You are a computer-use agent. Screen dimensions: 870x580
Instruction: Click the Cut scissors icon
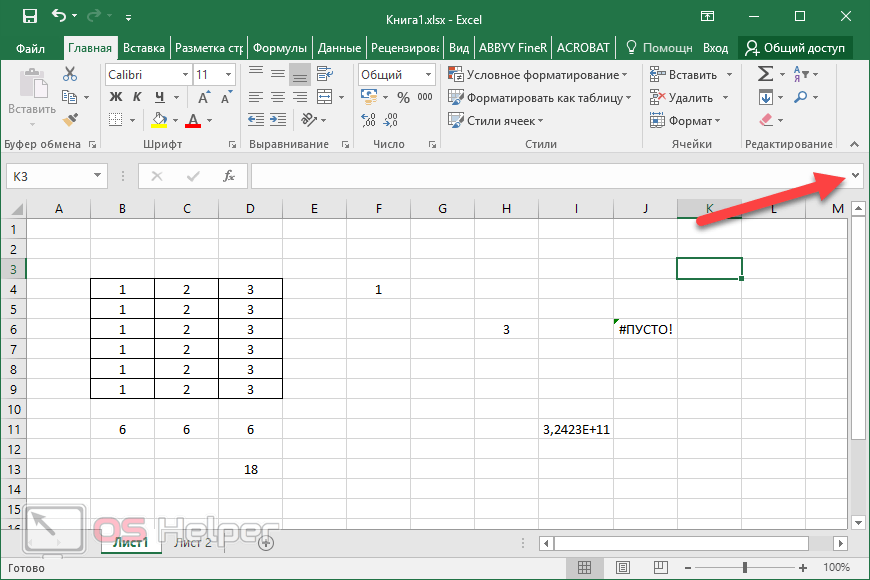69,74
